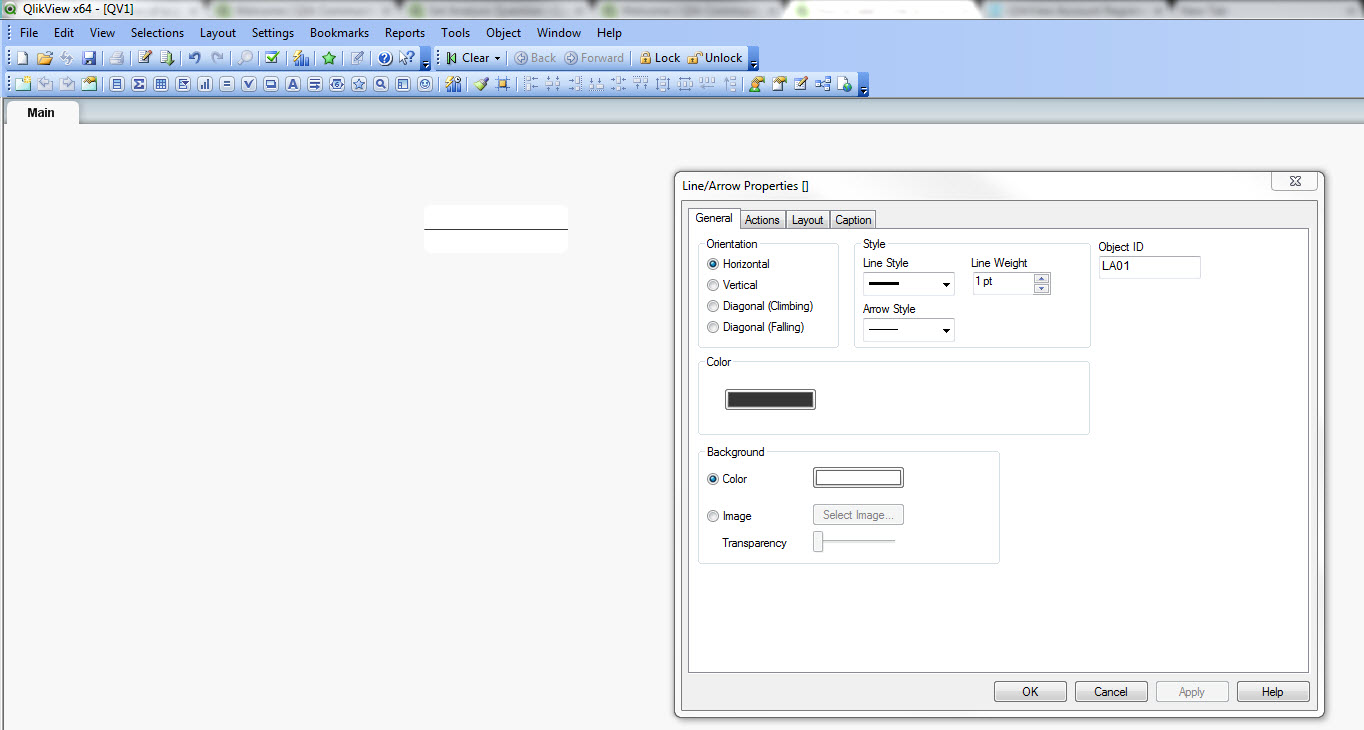This screenshot has height=730, width=1364.
Task: Open the Edit Script icon
Action: 145,58
